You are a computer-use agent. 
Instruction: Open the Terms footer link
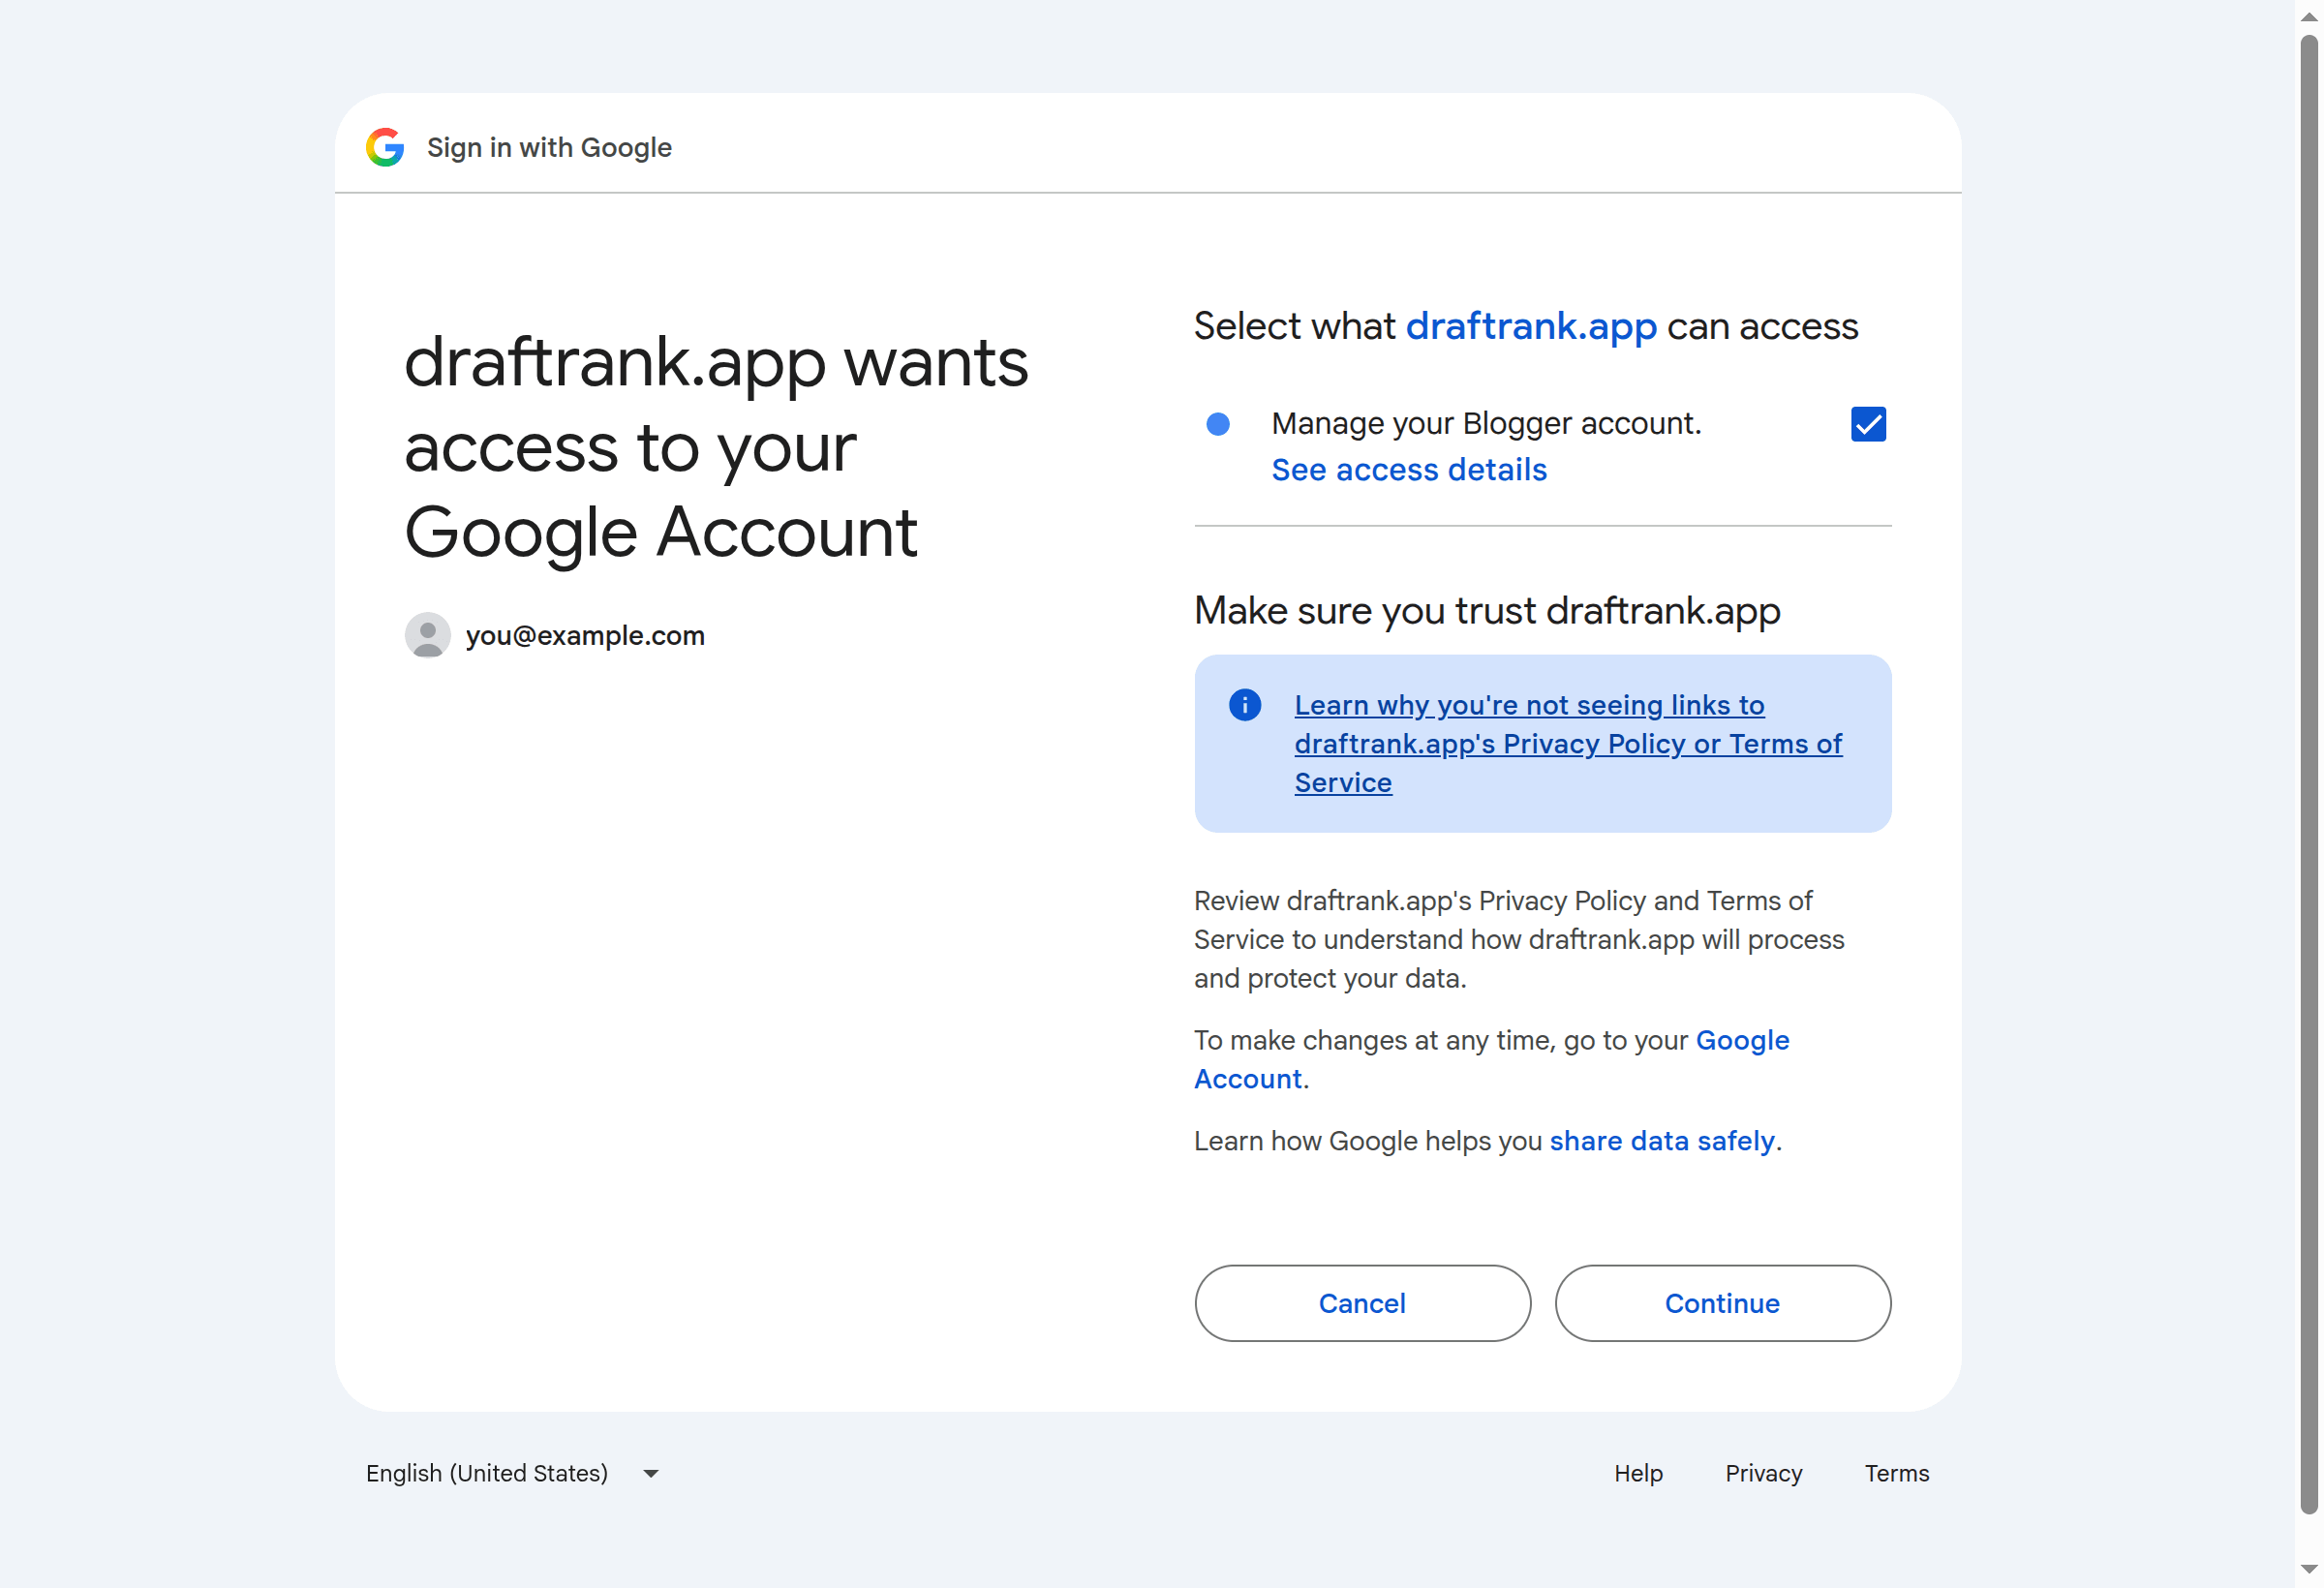(1896, 1473)
